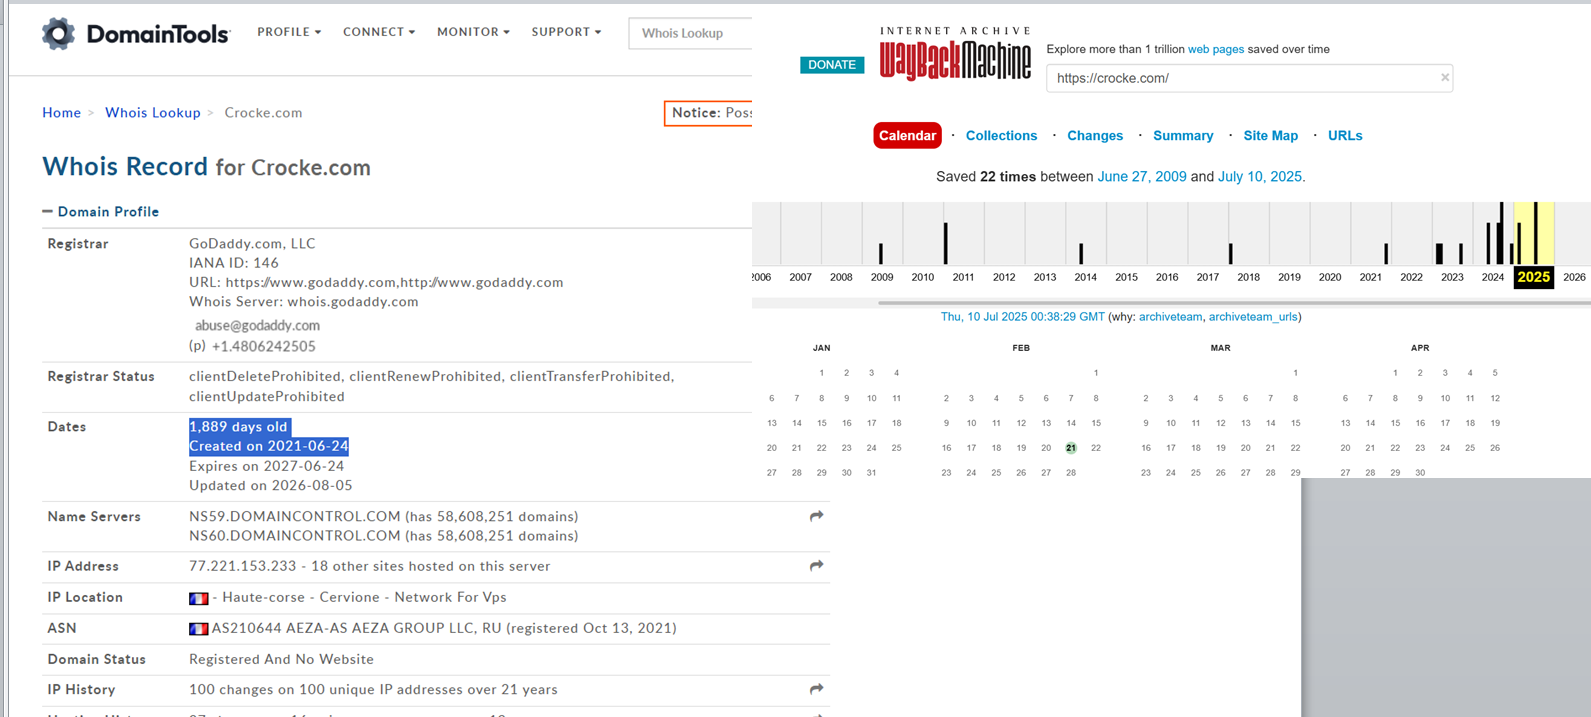The height and width of the screenshot is (717, 1591).
Task: Select year 2024 on the timeline
Action: (x=1492, y=277)
